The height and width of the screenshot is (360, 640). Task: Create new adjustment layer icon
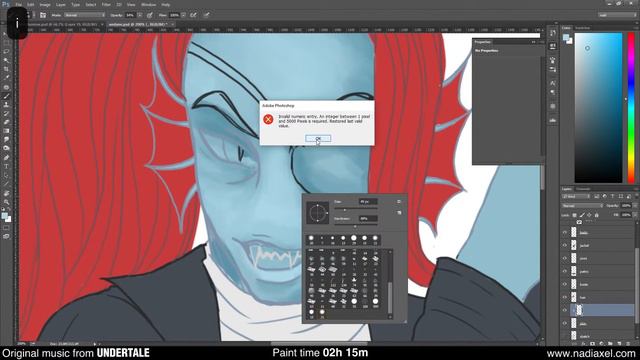[x=602, y=344]
